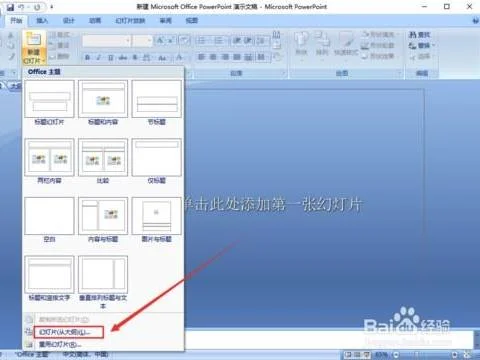Image resolution: width=480 pixels, height=360 pixels.
Task: Switch to the 插入 ribbon tab
Action: point(42,21)
